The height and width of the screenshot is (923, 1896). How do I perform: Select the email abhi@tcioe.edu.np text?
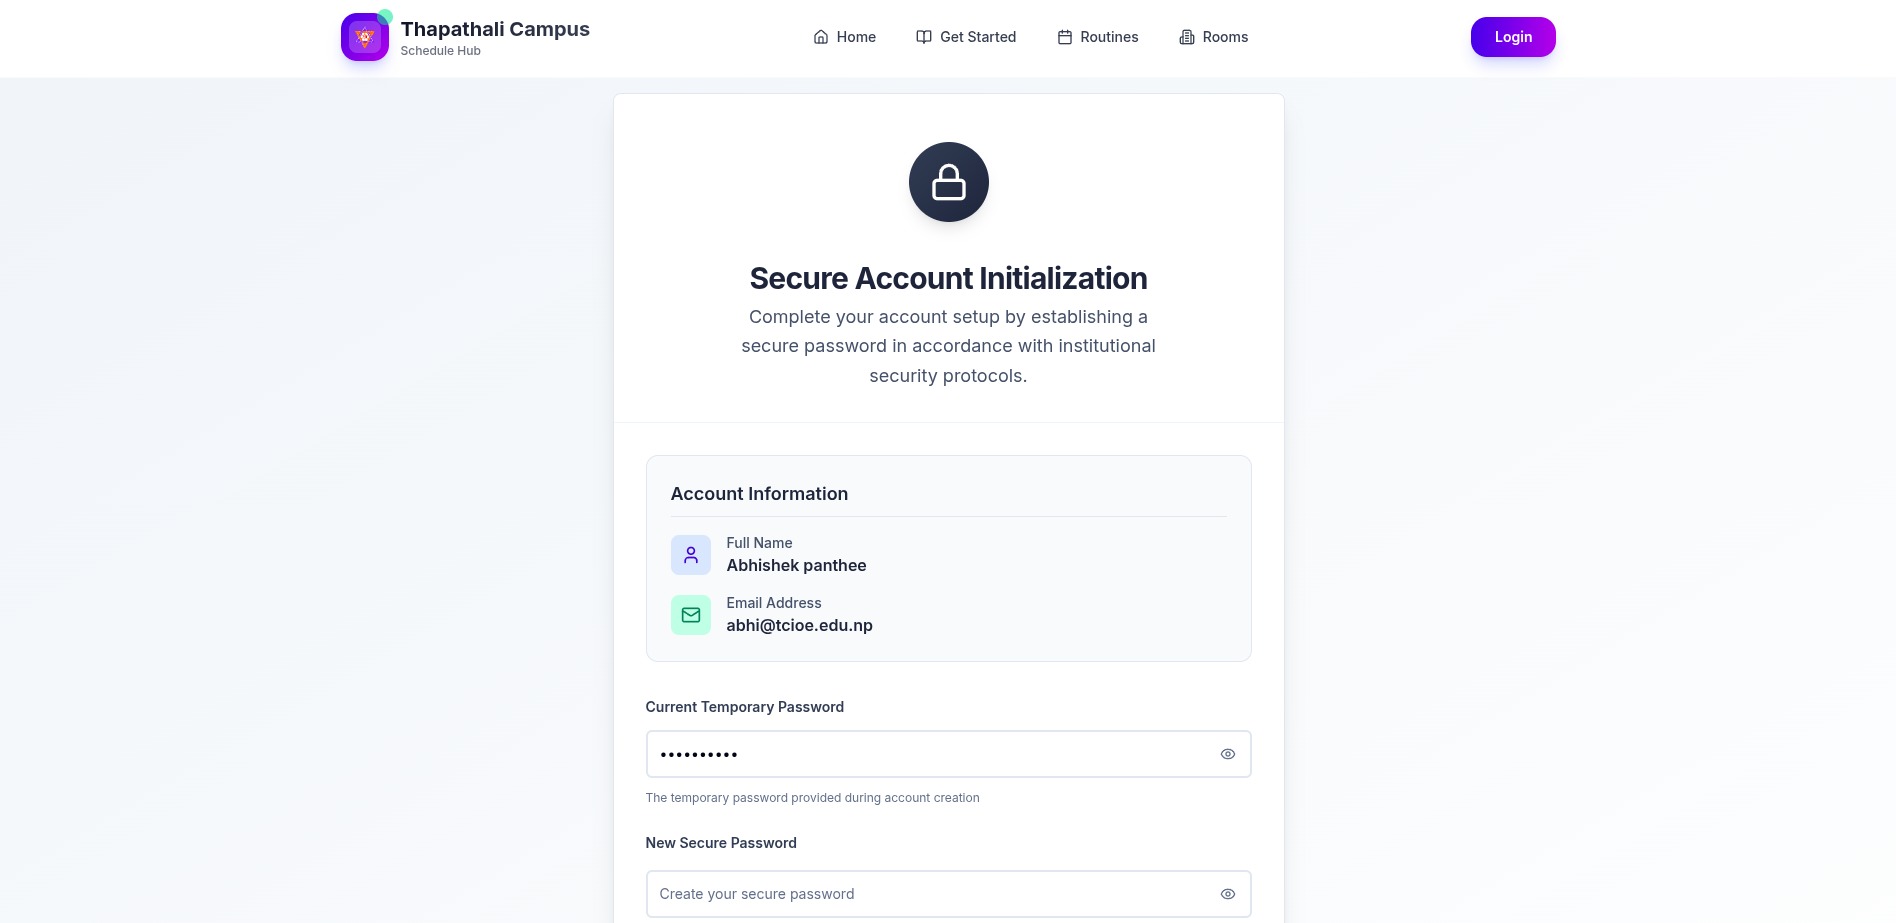(x=800, y=625)
